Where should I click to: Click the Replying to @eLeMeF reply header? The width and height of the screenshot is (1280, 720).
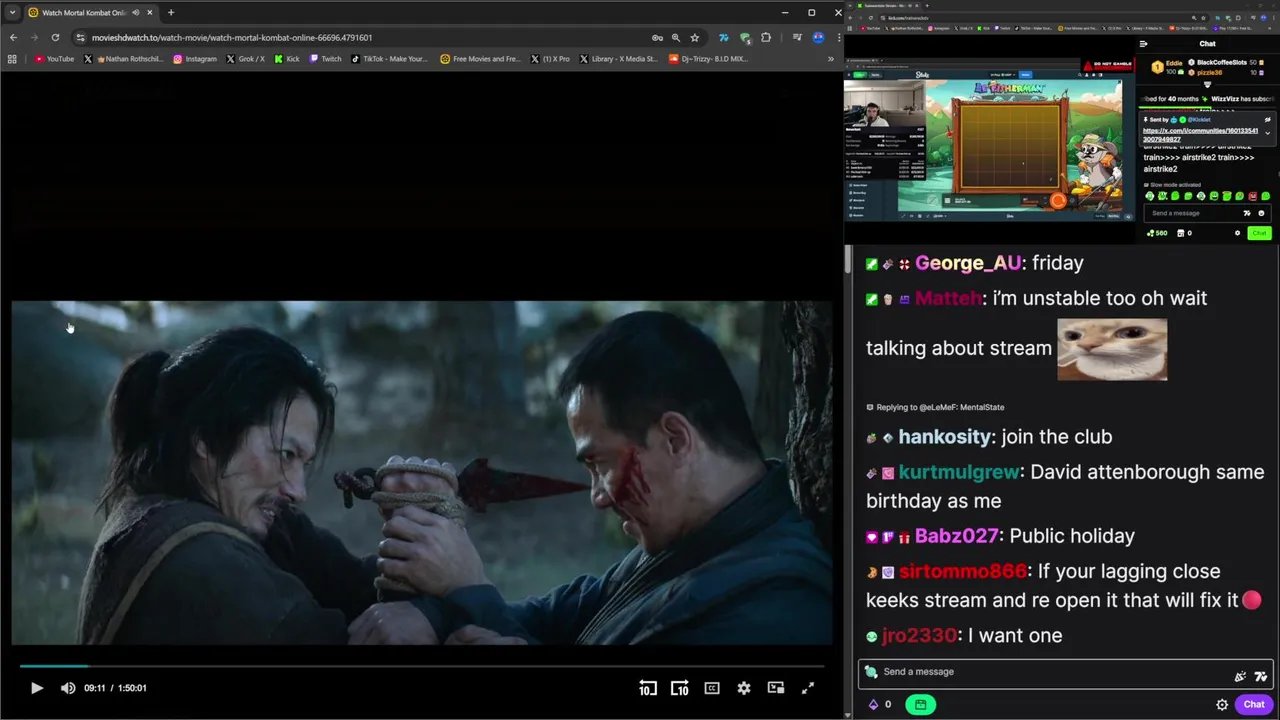pyautogui.click(x=935, y=407)
